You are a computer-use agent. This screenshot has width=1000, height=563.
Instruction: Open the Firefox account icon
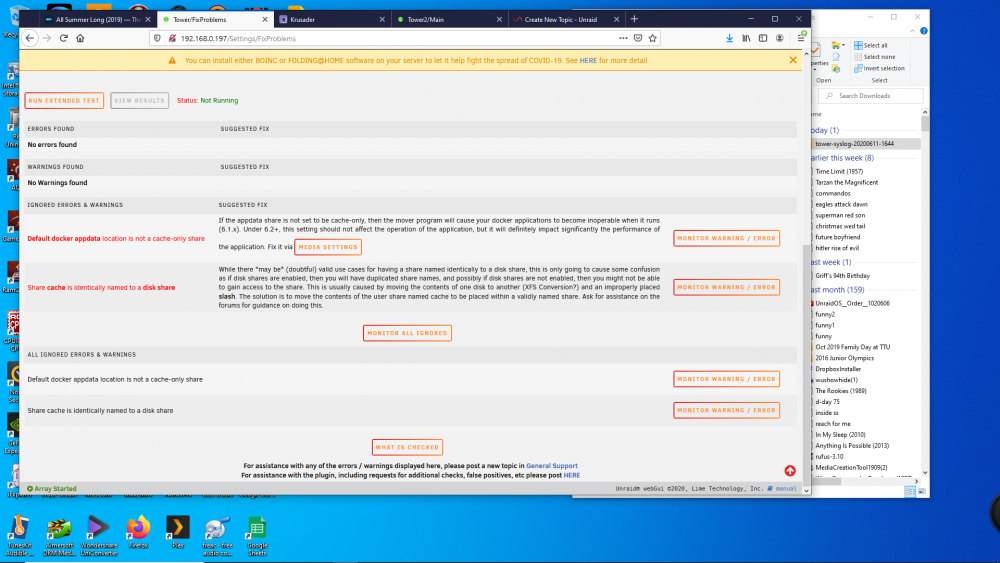(779, 38)
